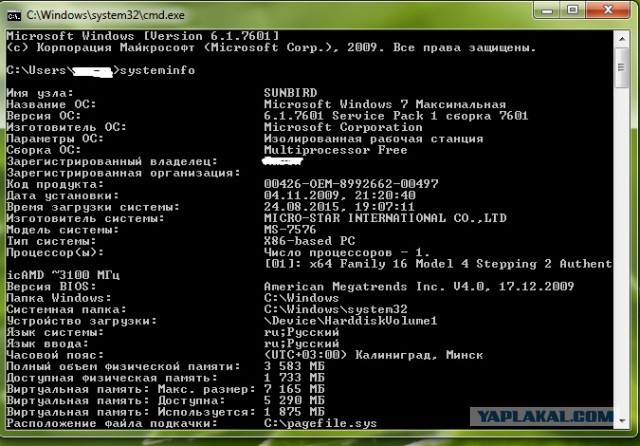Click the x64 Family 16 Model 4 processor line
640x446 pixels.
[x=438, y=264]
